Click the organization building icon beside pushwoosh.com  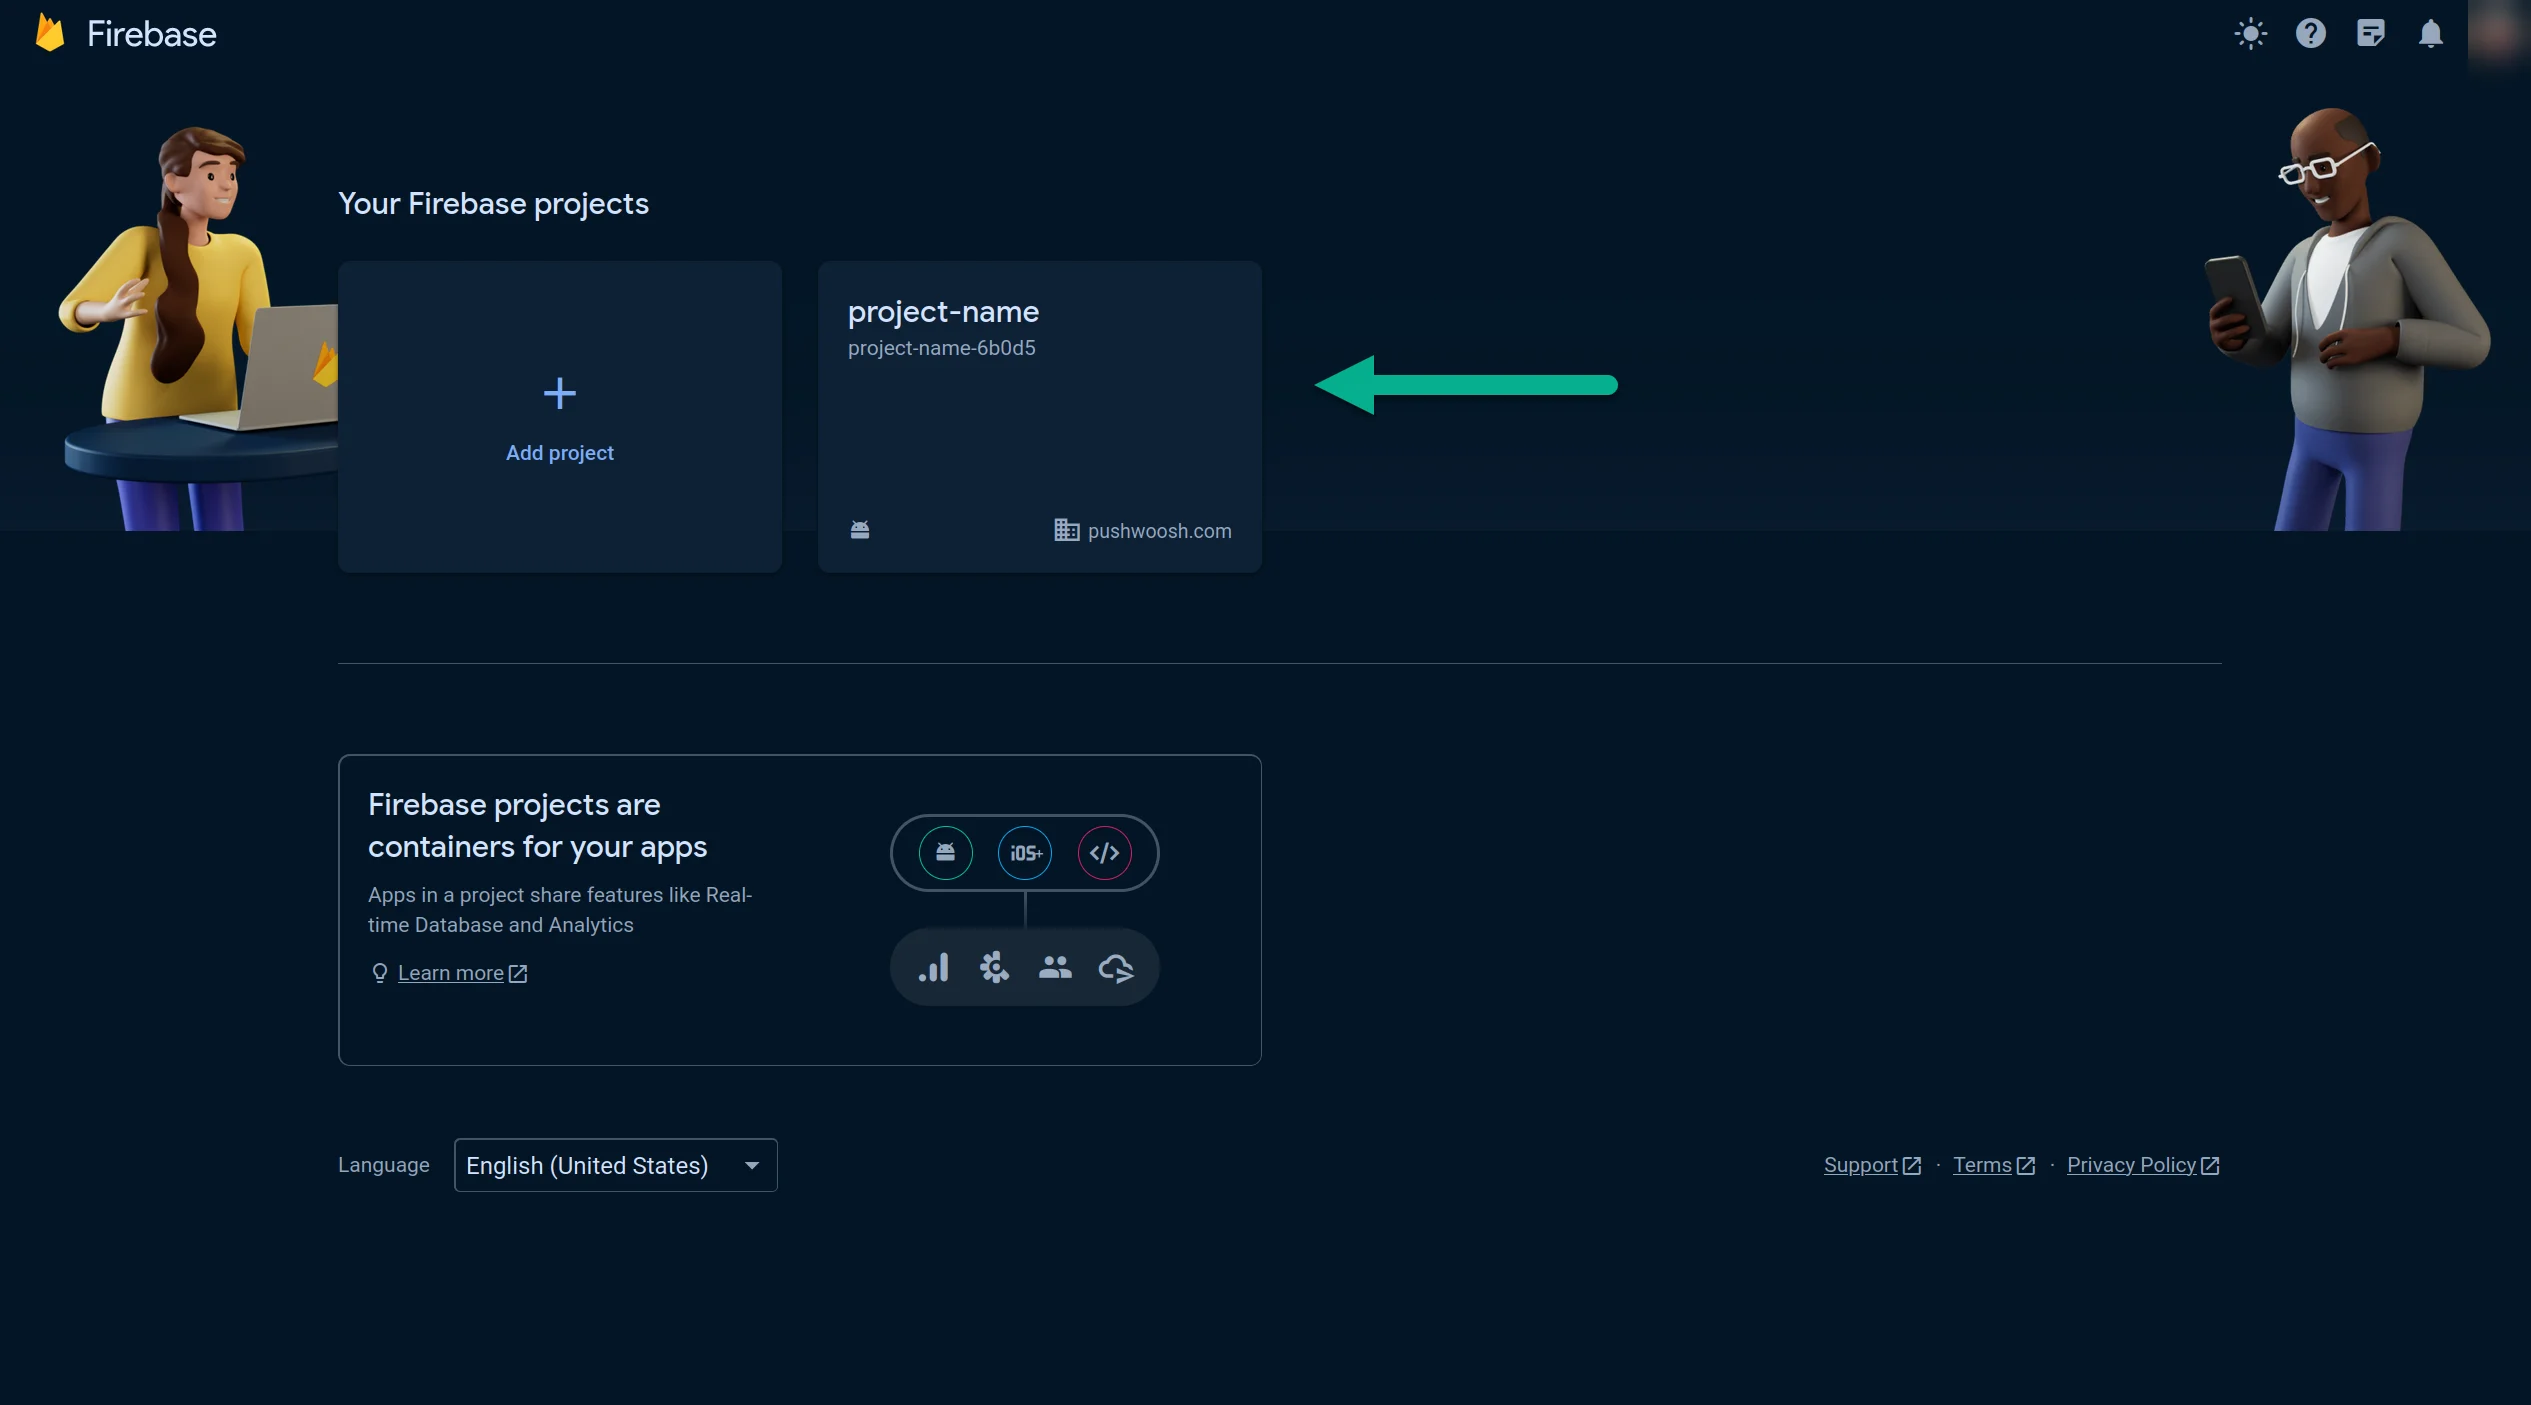pos(1064,530)
